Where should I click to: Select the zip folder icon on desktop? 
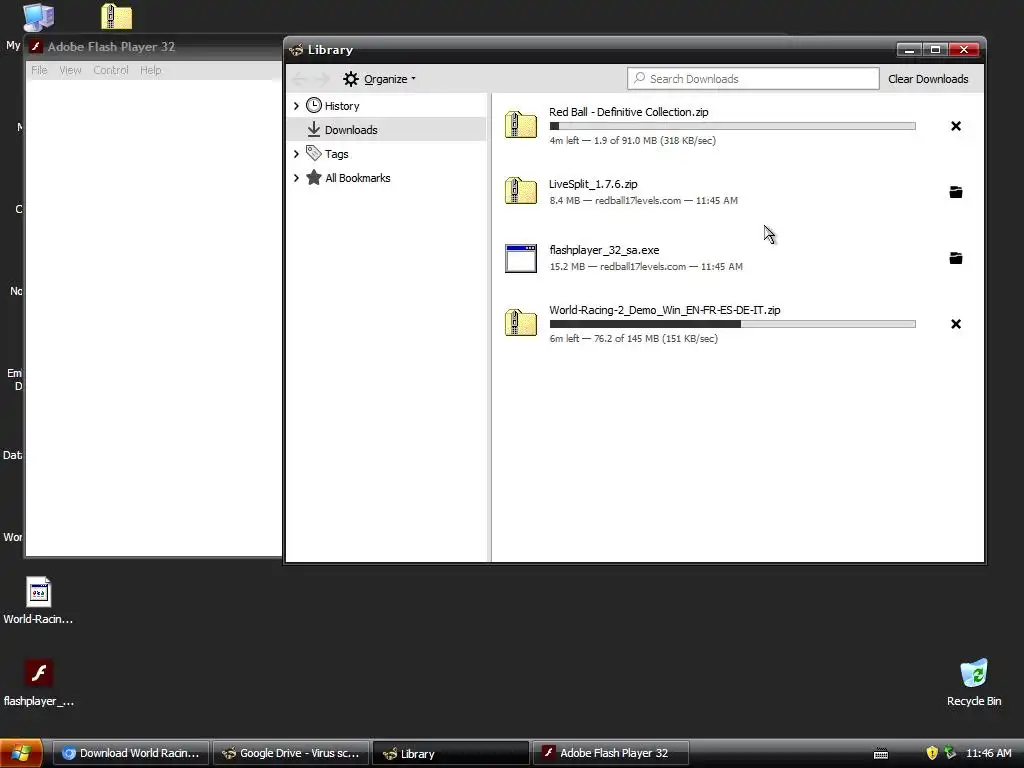tap(117, 16)
